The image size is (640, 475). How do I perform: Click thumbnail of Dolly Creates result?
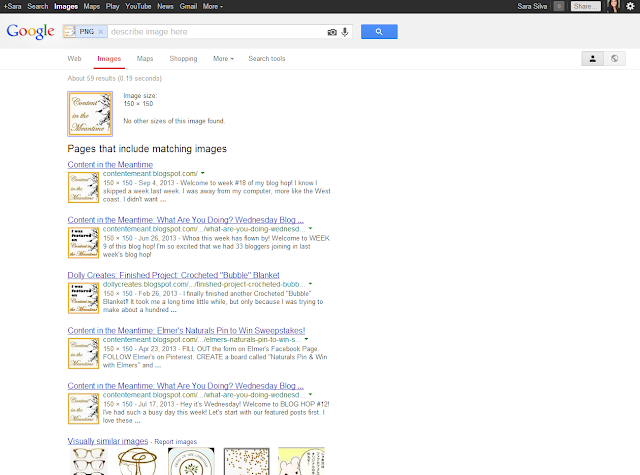[83, 298]
